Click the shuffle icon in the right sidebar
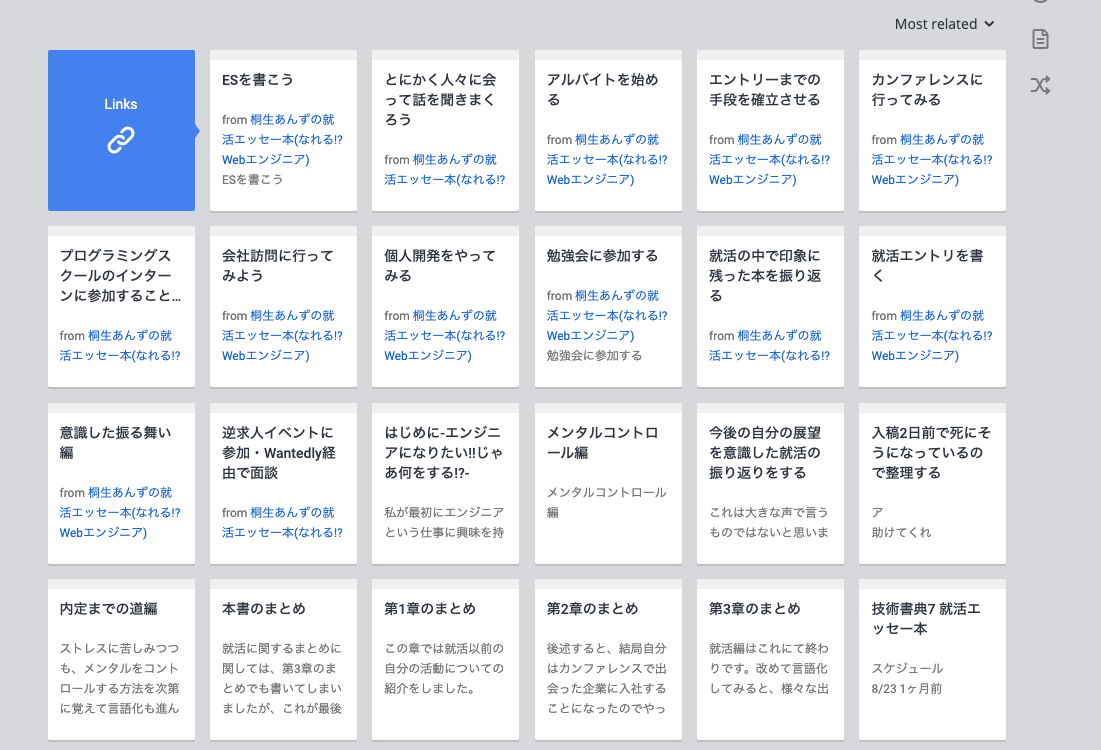The height and width of the screenshot is (750, 1101). 1040,86
